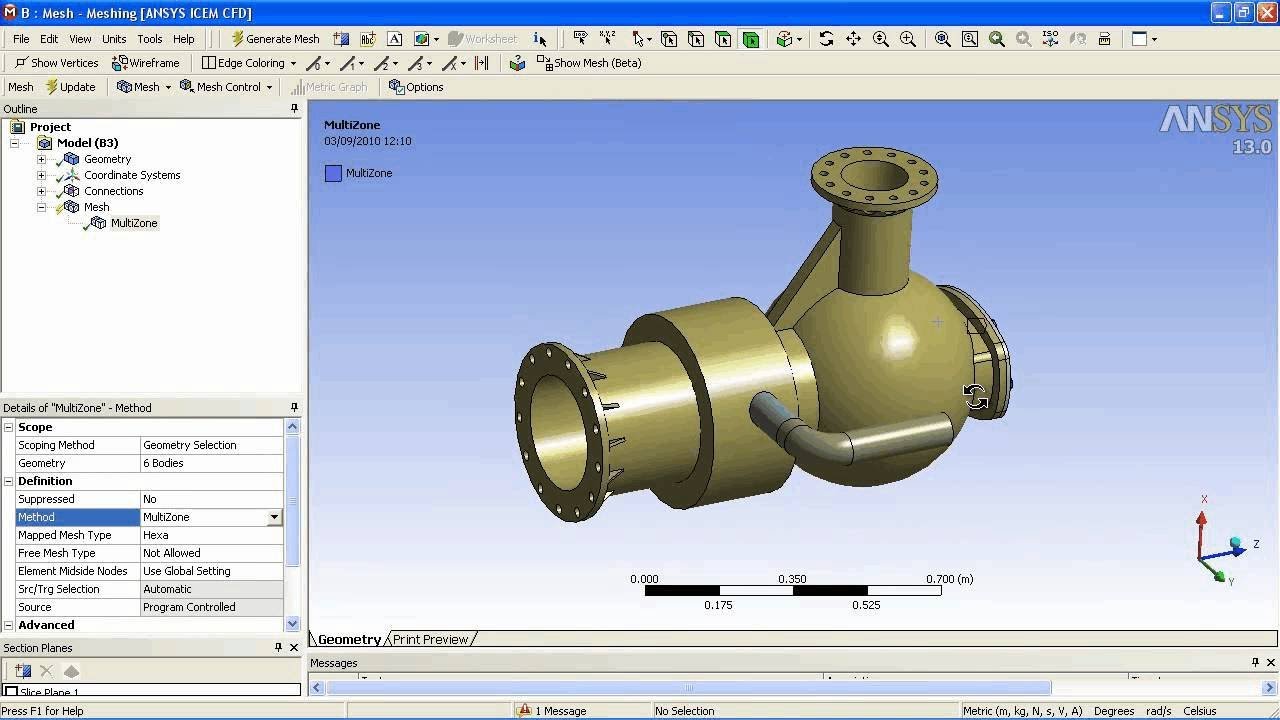The image size is (1280, 720).
Task: Switch to the Geometry tab
Action: click(x=349, y=639)
